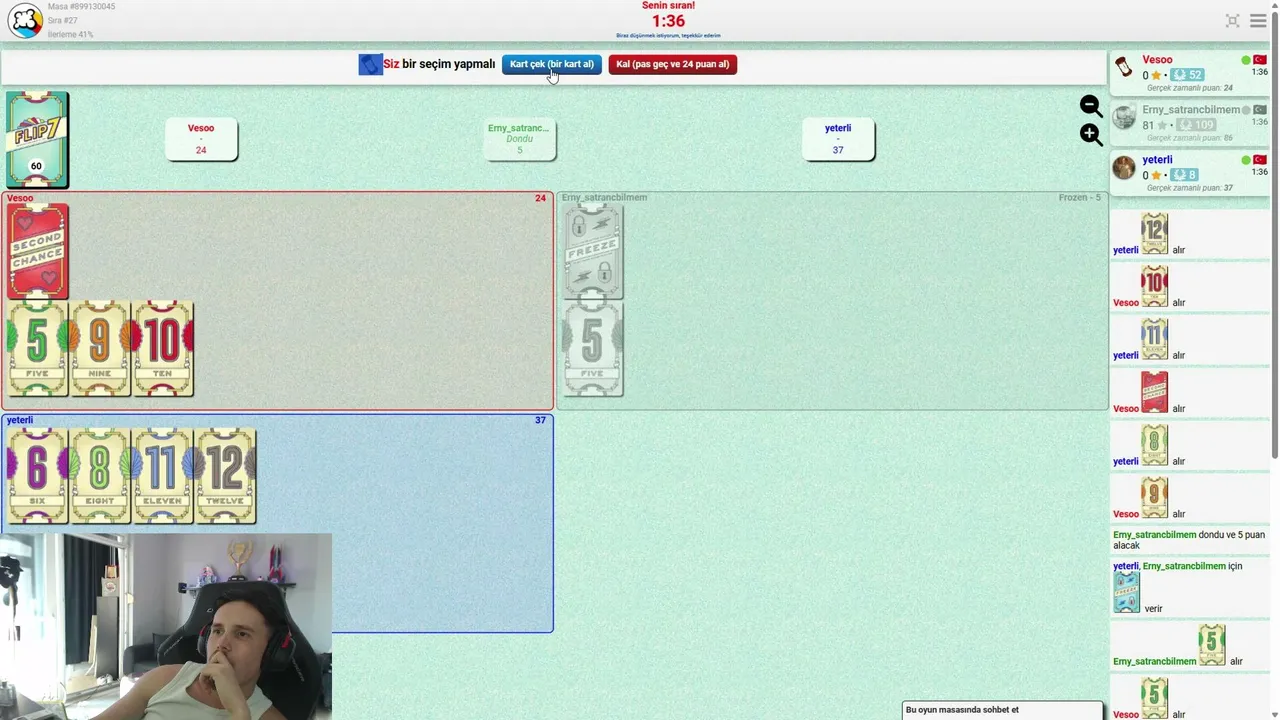Click the Second Chance card icon in the log
The height and width of the screenshot is (720, 1280).
[1155, 392]
